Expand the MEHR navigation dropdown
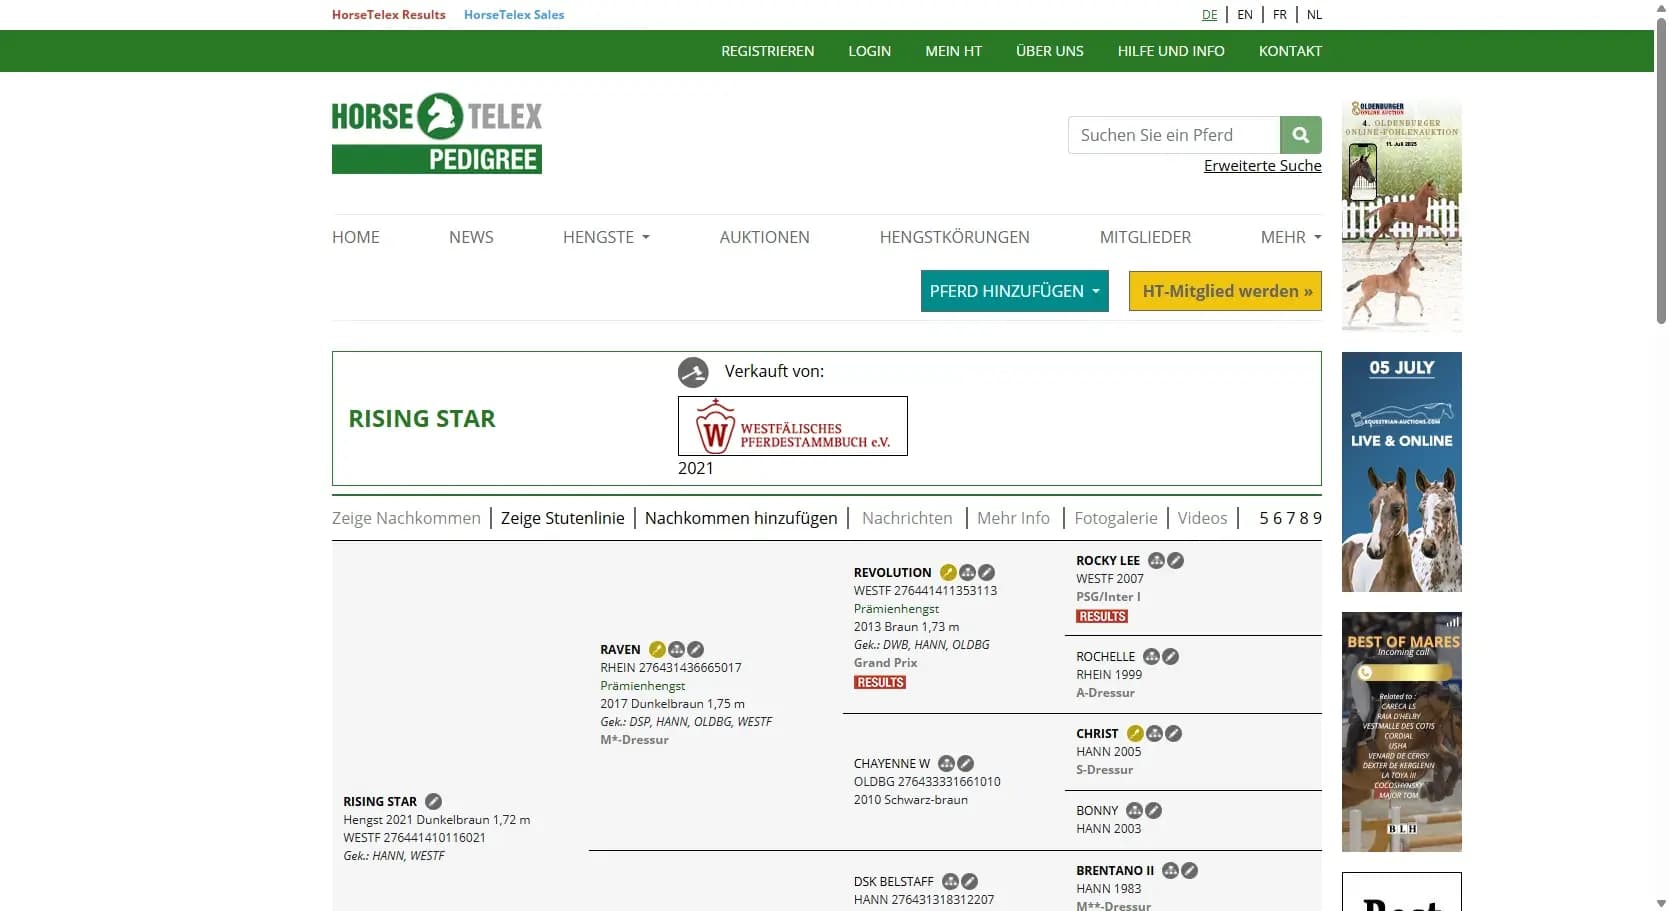1669x911 pixels. click(x=1289, y=237)
